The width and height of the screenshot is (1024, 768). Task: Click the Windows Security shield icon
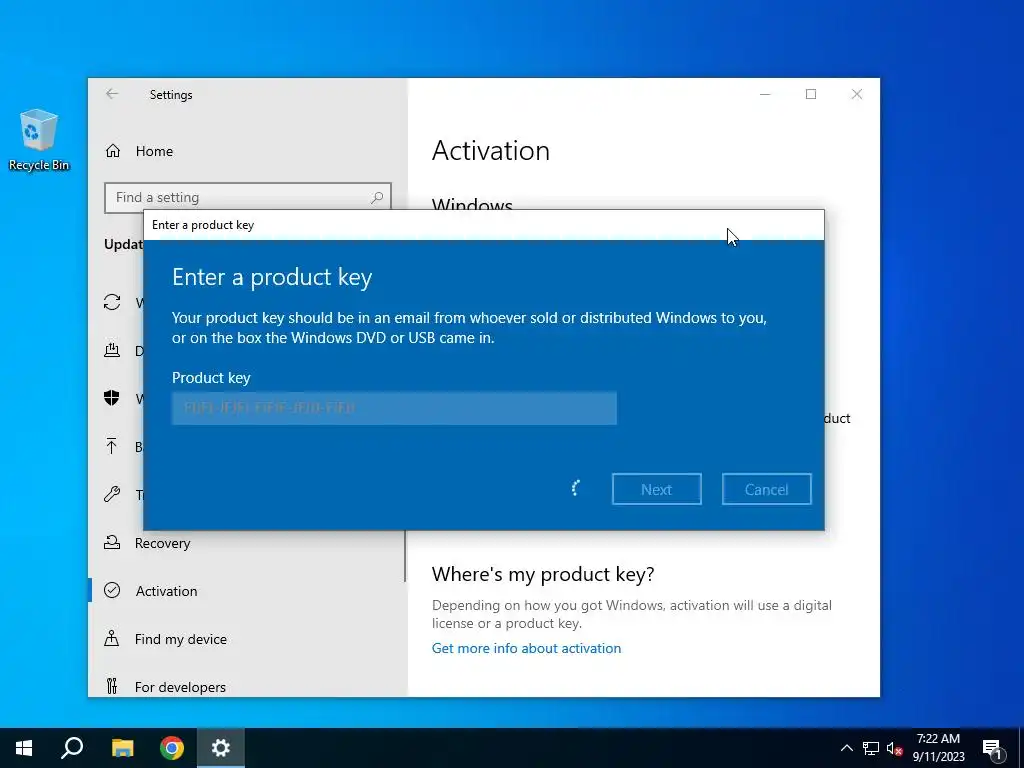click(x=112, y=398)
